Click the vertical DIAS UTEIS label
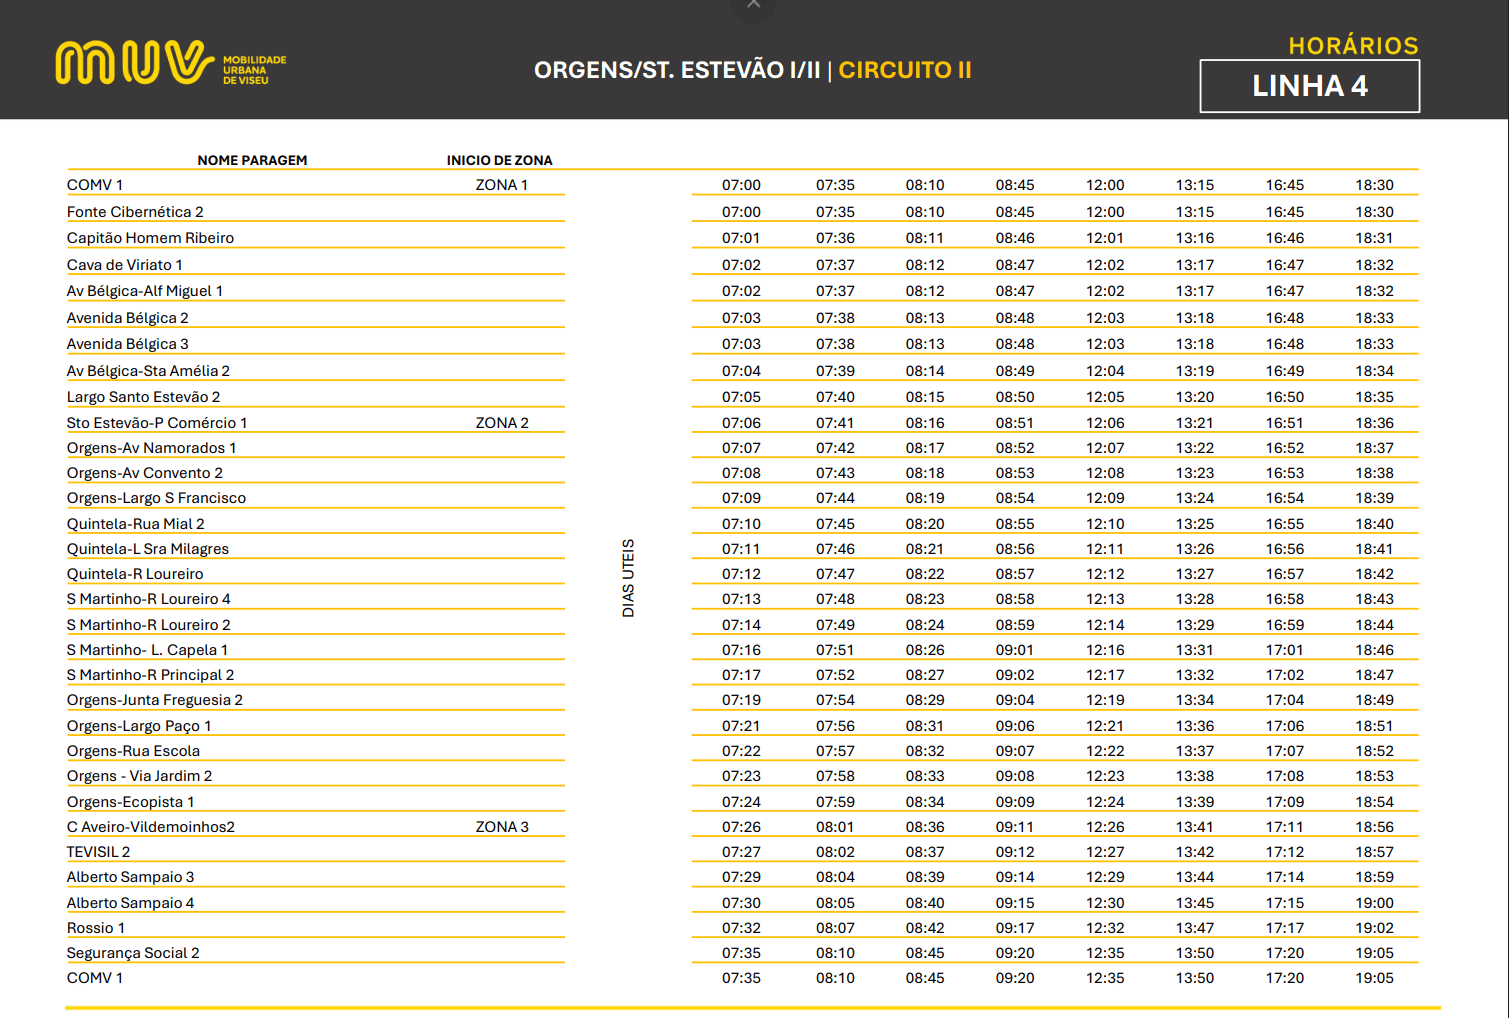 click(x=628, y=578)
